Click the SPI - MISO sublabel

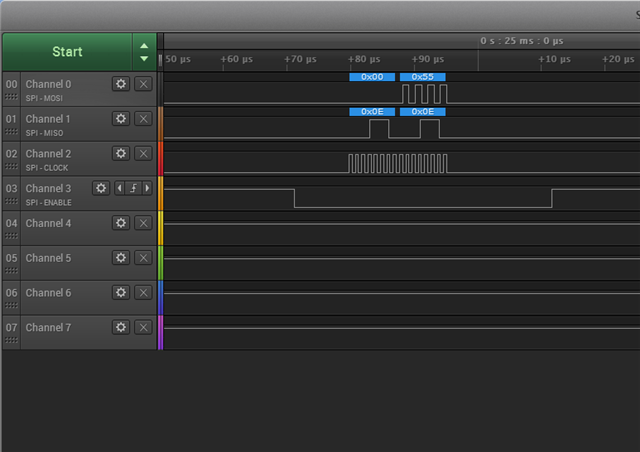pos(44,133)
